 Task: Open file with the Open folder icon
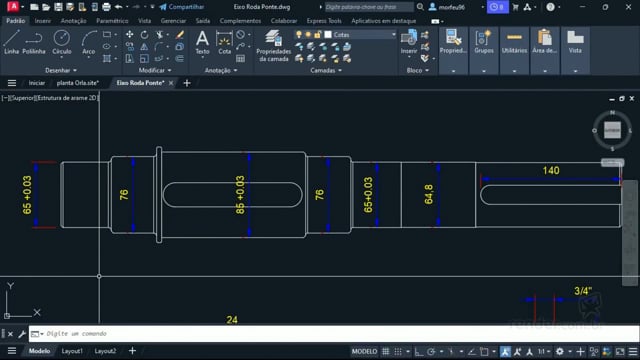click(x=46, y=7)
